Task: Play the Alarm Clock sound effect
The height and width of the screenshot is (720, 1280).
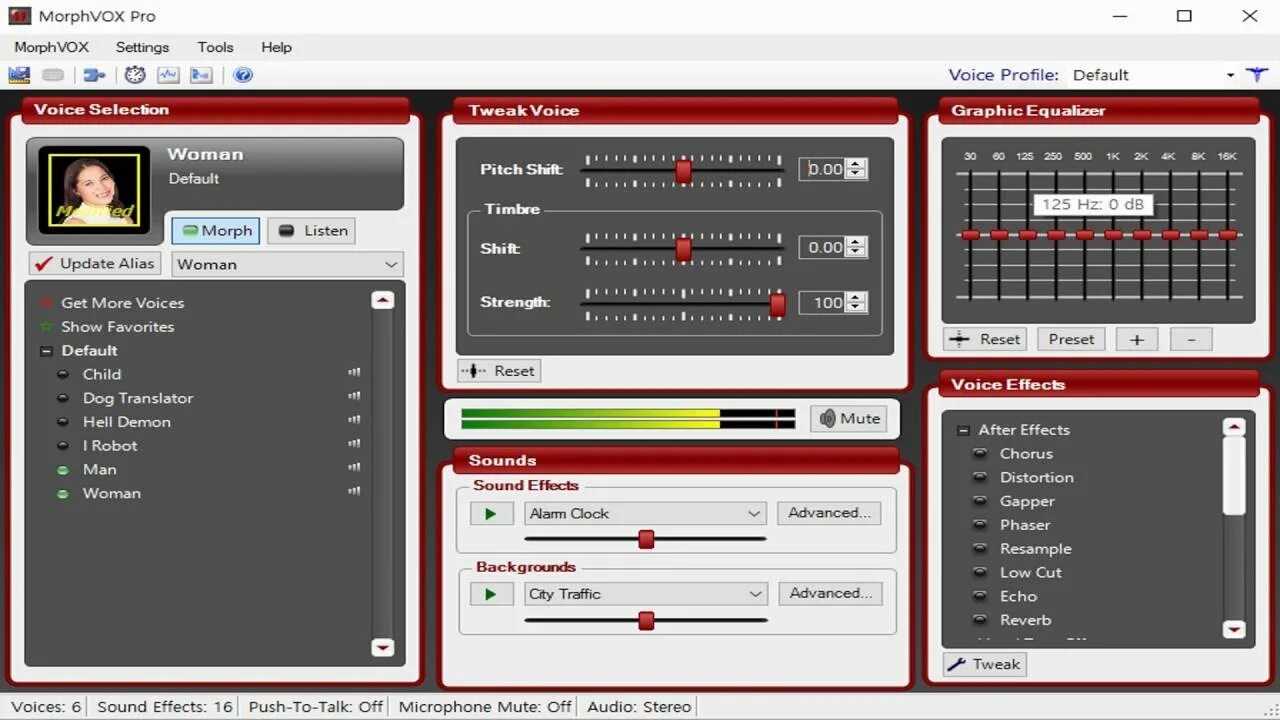Action: click(x=490, y=514)
